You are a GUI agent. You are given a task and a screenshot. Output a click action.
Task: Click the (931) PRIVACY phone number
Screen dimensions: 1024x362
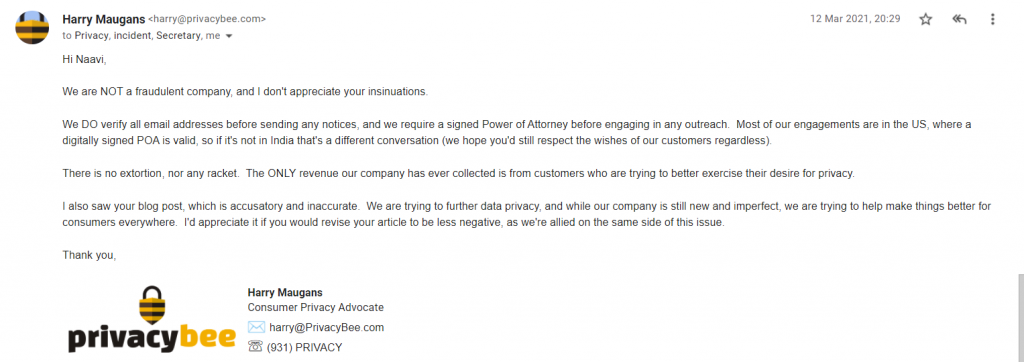(304, 348)
